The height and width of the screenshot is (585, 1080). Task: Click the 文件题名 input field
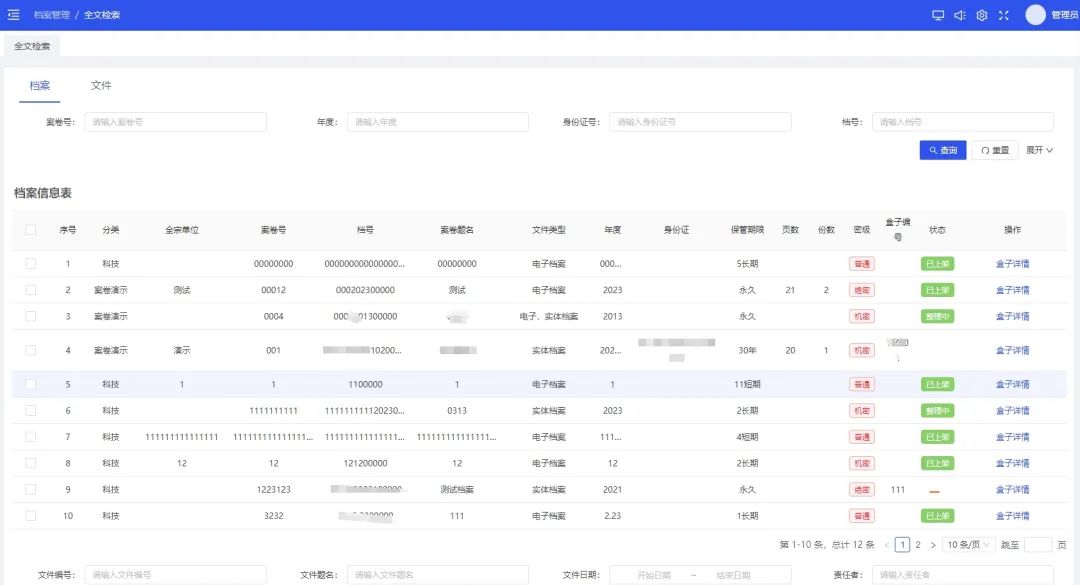[438, 575]
